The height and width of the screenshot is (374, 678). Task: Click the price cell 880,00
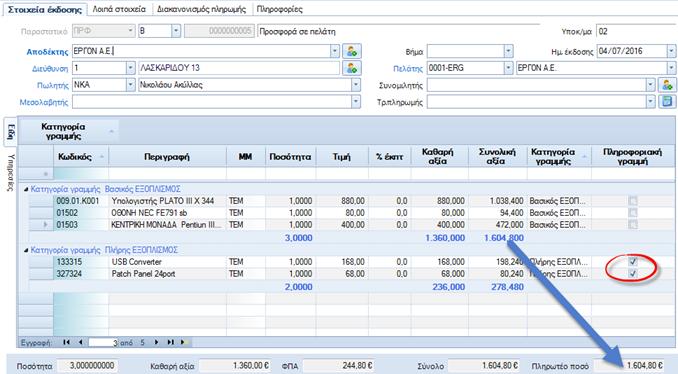tap(342, 201)
